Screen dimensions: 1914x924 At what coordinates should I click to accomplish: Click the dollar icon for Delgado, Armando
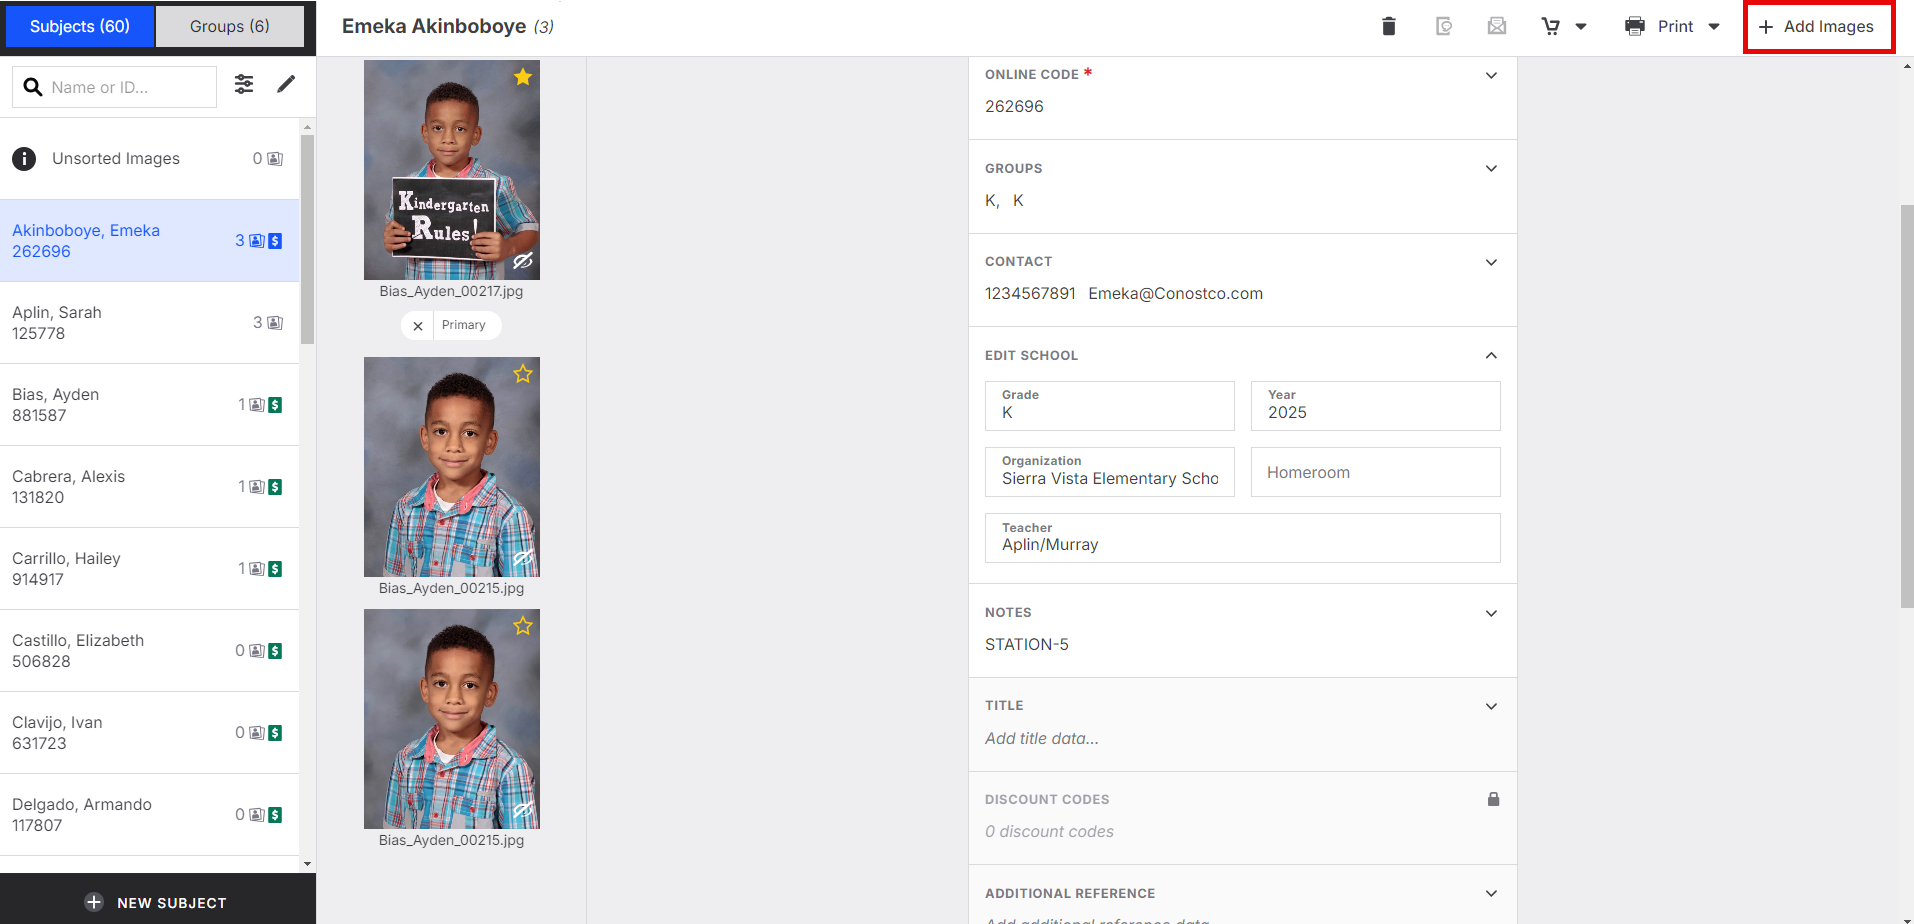tap(275, 815)
